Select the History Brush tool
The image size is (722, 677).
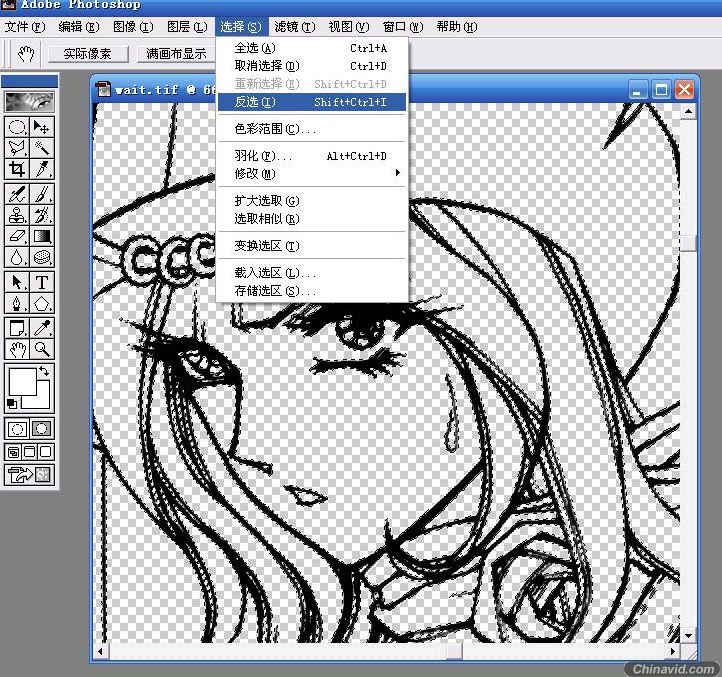(42, 215)
